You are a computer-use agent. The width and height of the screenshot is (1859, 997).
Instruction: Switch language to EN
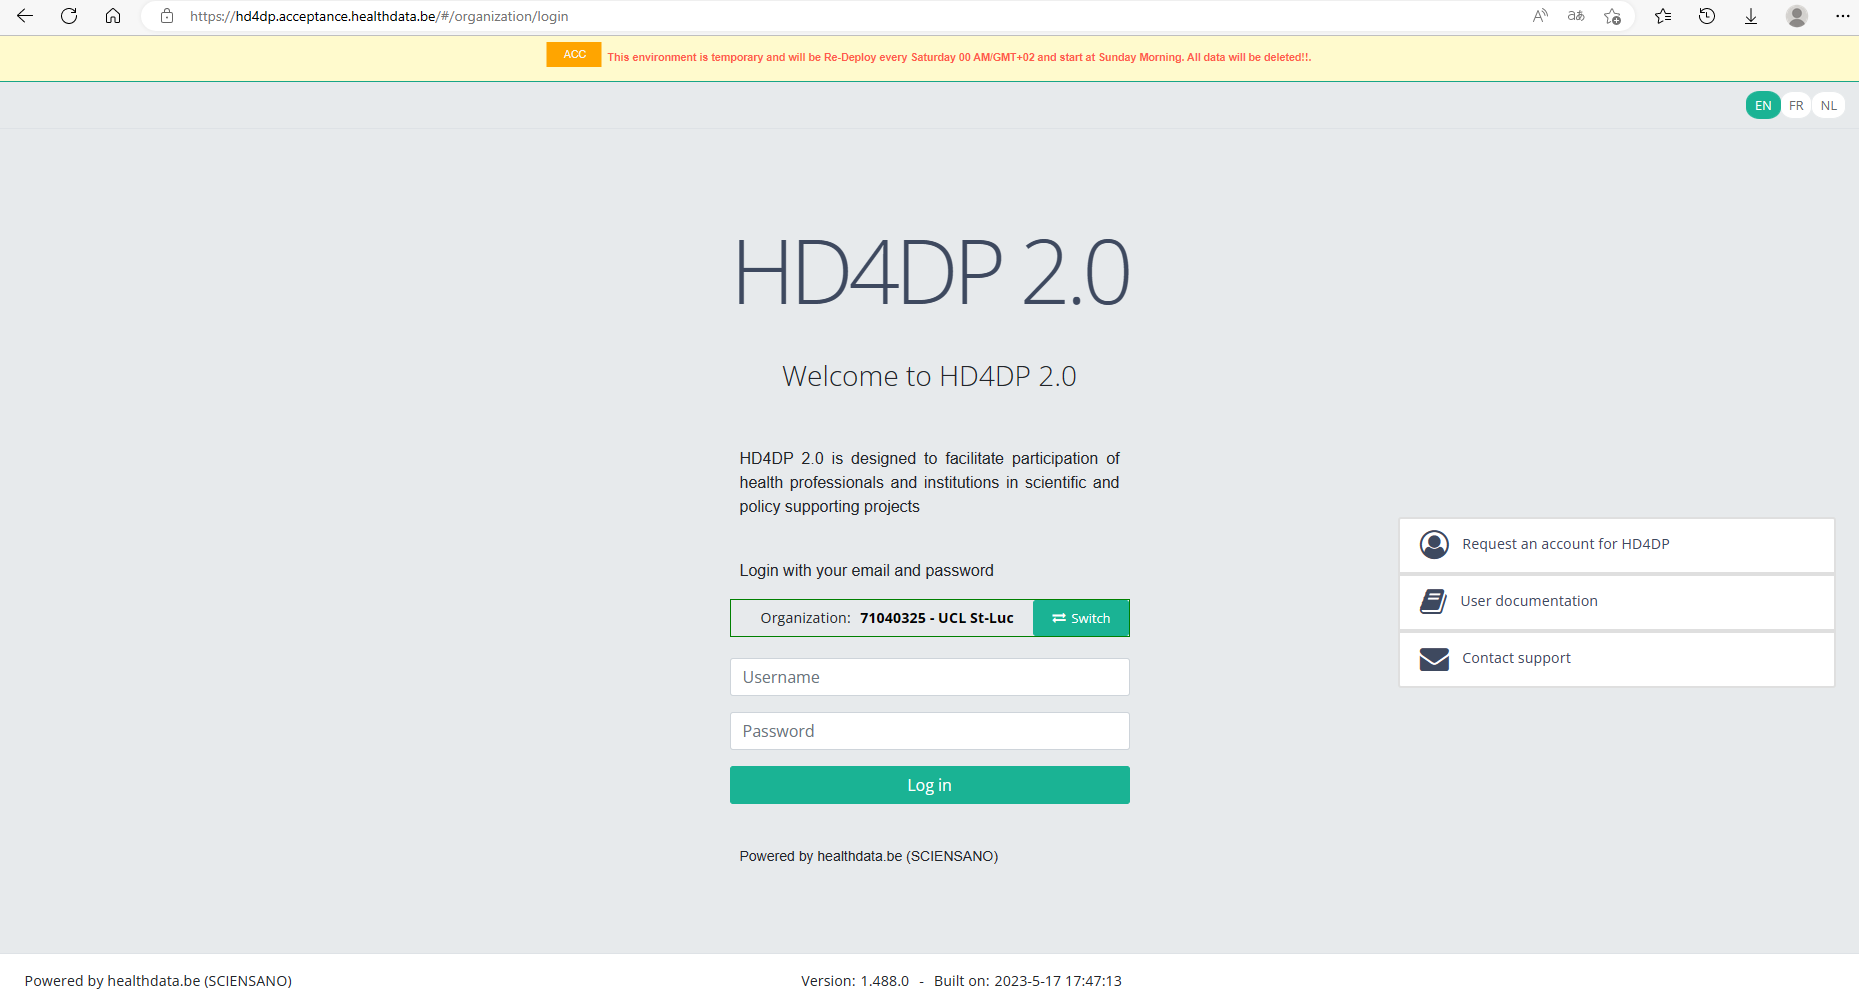(x=1763, y=105)
